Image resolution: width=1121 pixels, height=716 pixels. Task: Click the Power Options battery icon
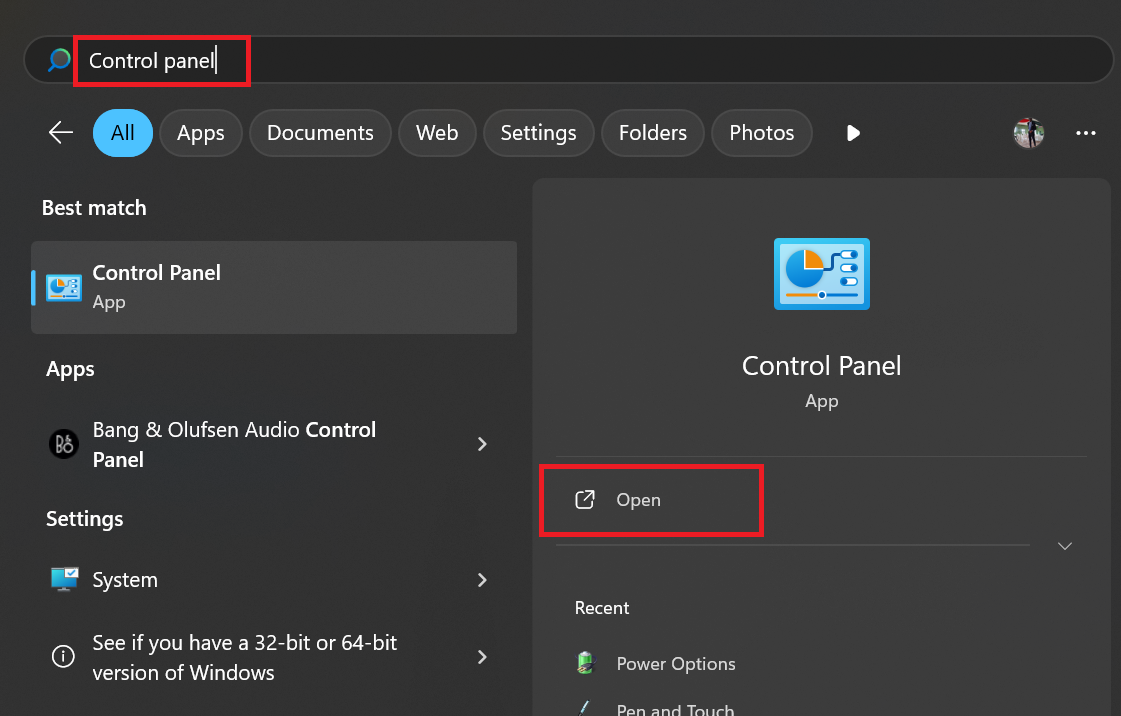coord(586,663)
